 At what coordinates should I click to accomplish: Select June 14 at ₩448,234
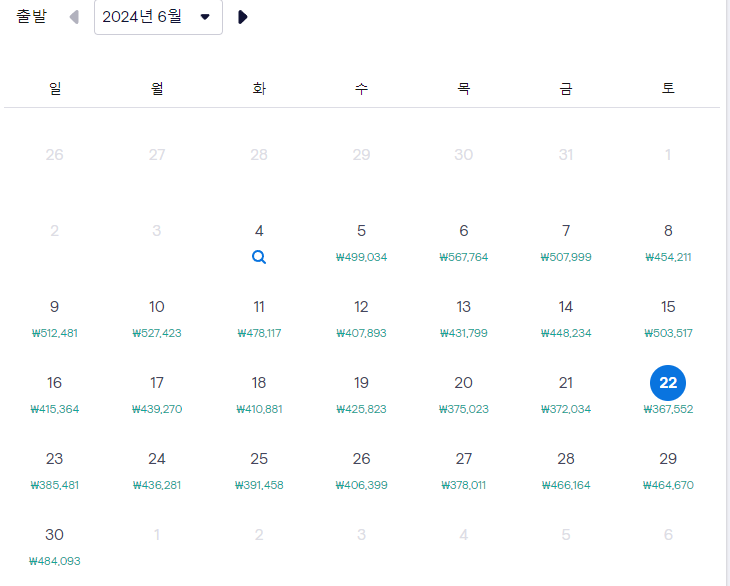click(x=566, y=319)
